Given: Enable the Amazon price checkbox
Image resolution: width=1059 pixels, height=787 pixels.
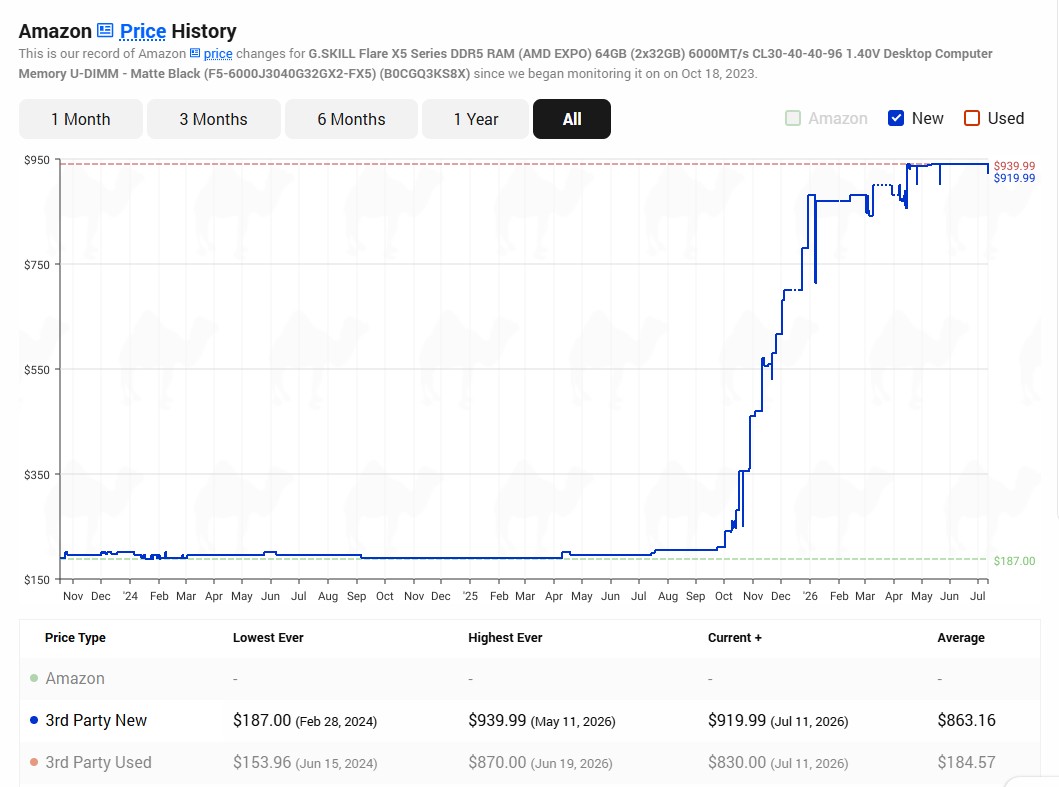Looking at the screenshot, I should [x=793, y=118].
